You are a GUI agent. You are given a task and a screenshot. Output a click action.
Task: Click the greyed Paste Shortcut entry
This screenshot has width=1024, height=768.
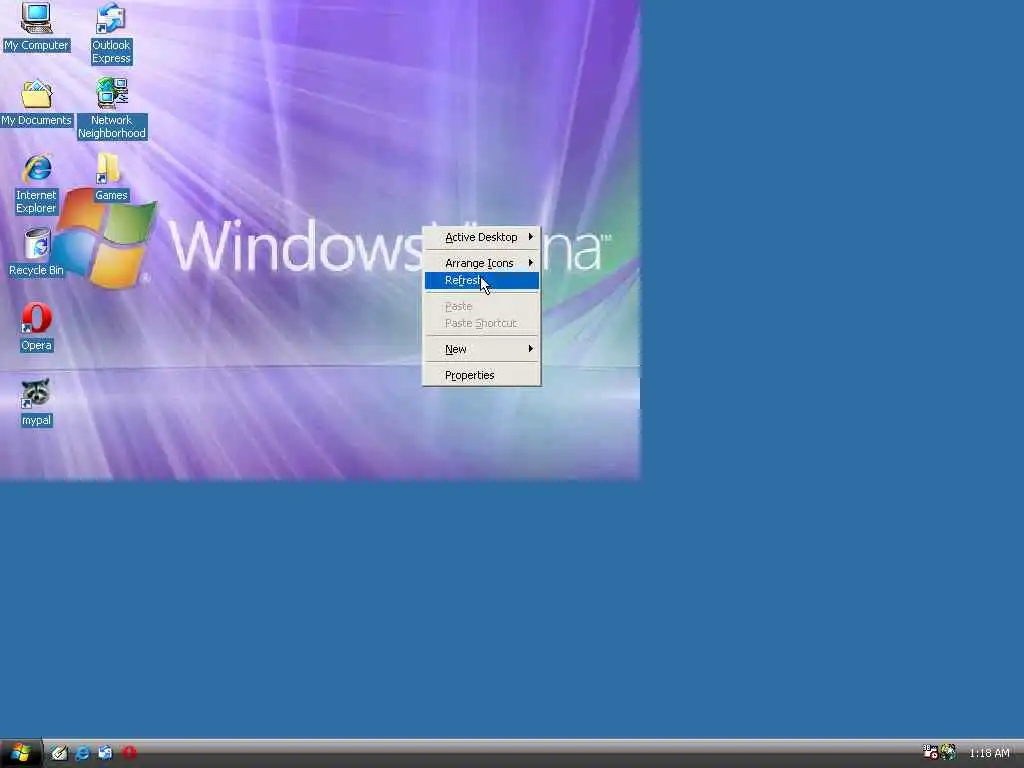tap(482, 323)
